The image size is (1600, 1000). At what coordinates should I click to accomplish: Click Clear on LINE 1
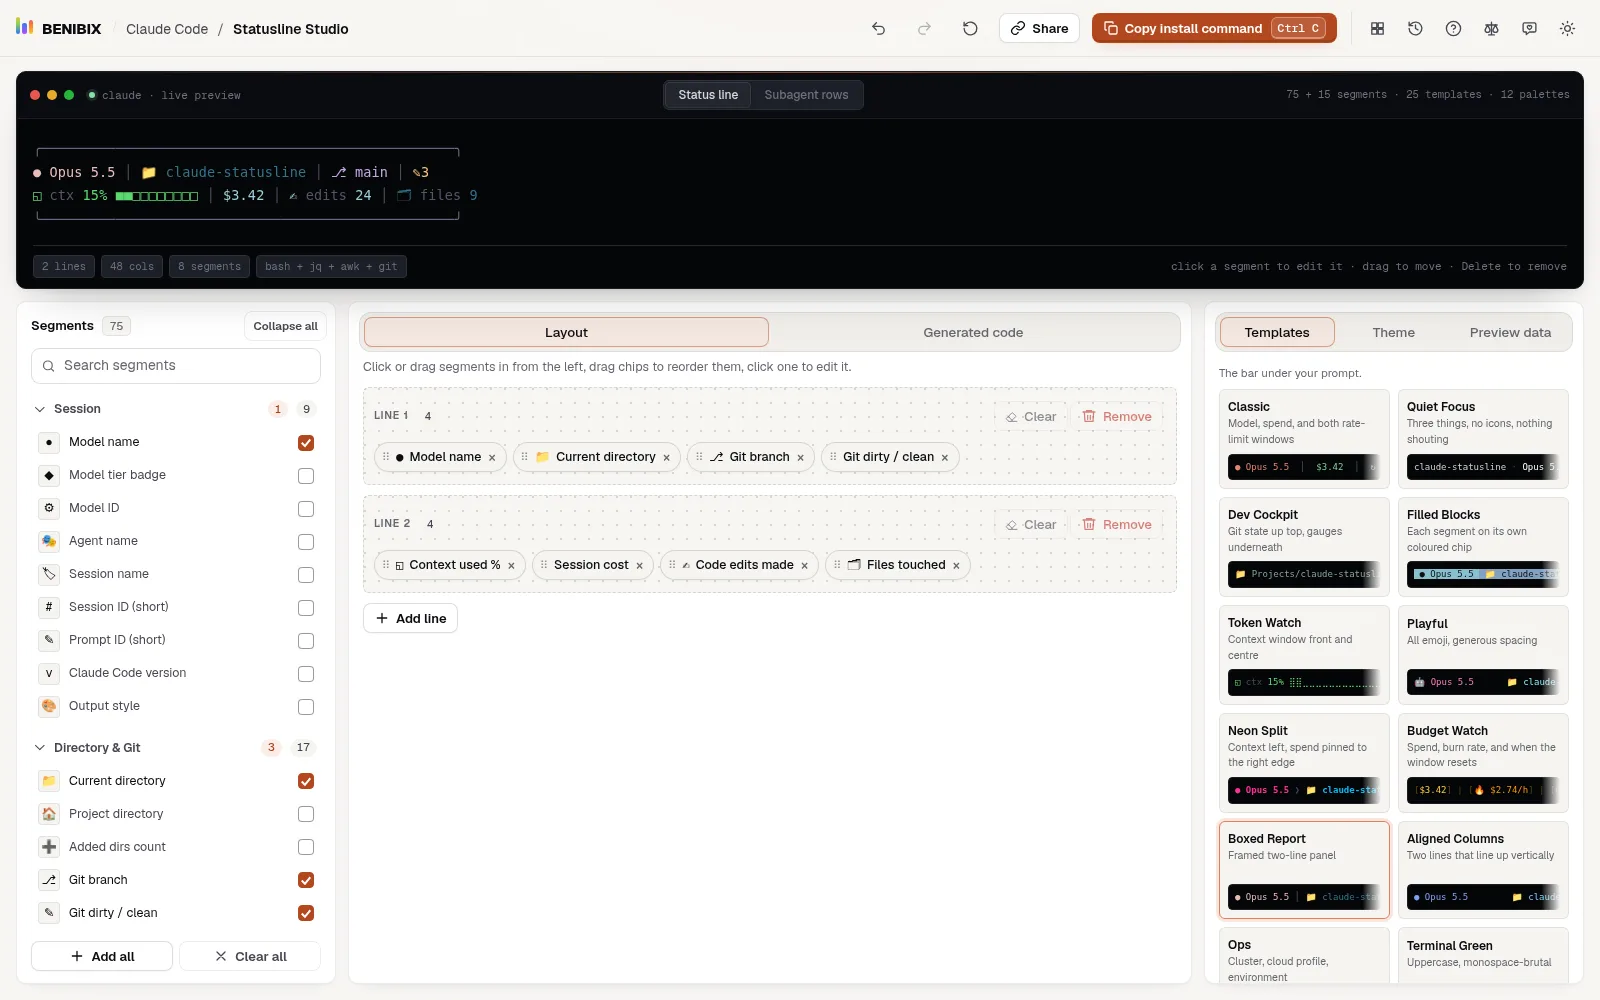click(1031, 417)
